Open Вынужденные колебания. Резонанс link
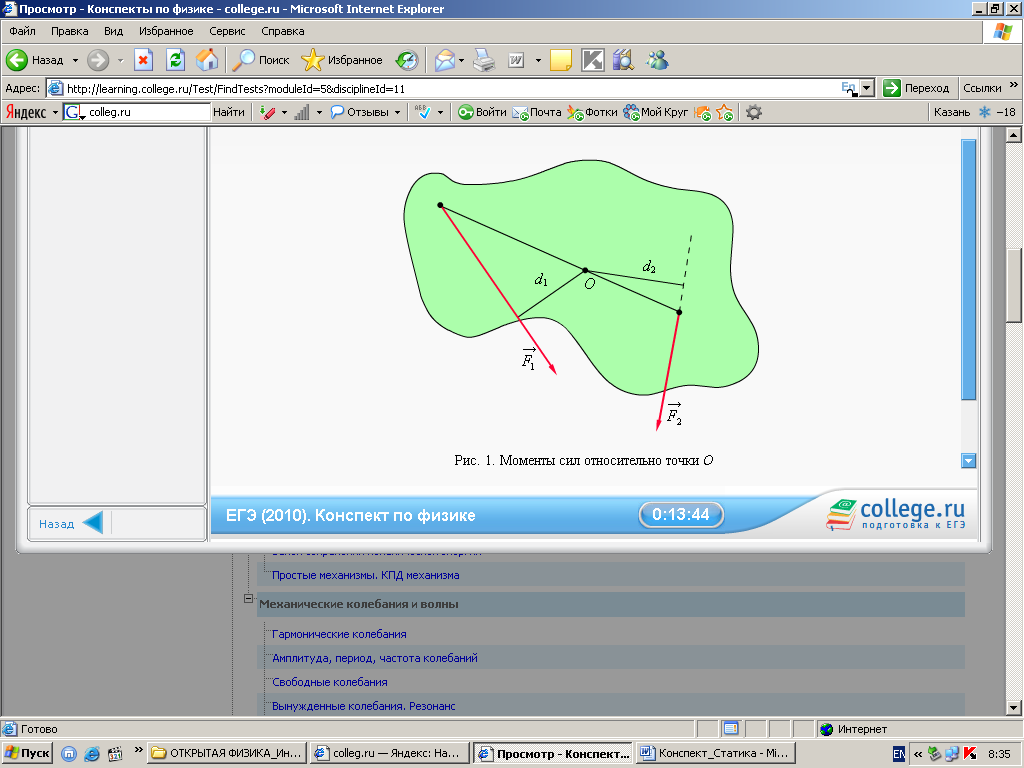The width and height of the screenshot is (1024, 768). 364,706
